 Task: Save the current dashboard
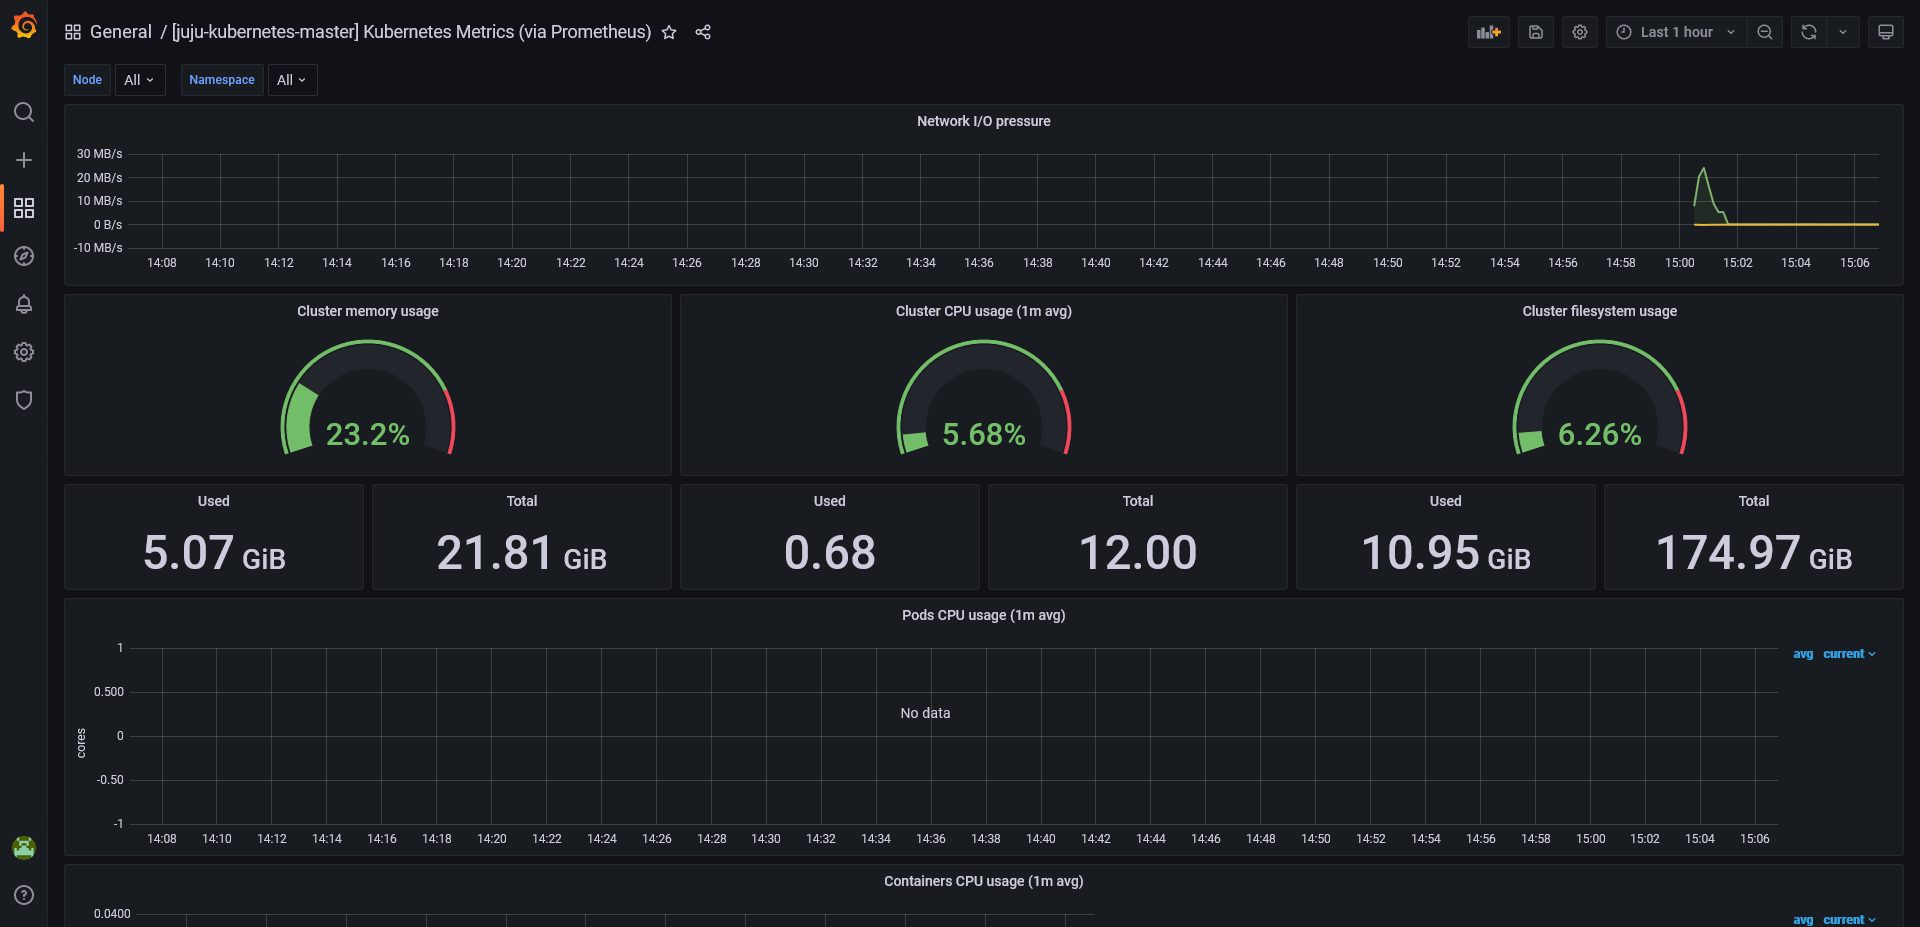pos(1535,31)
